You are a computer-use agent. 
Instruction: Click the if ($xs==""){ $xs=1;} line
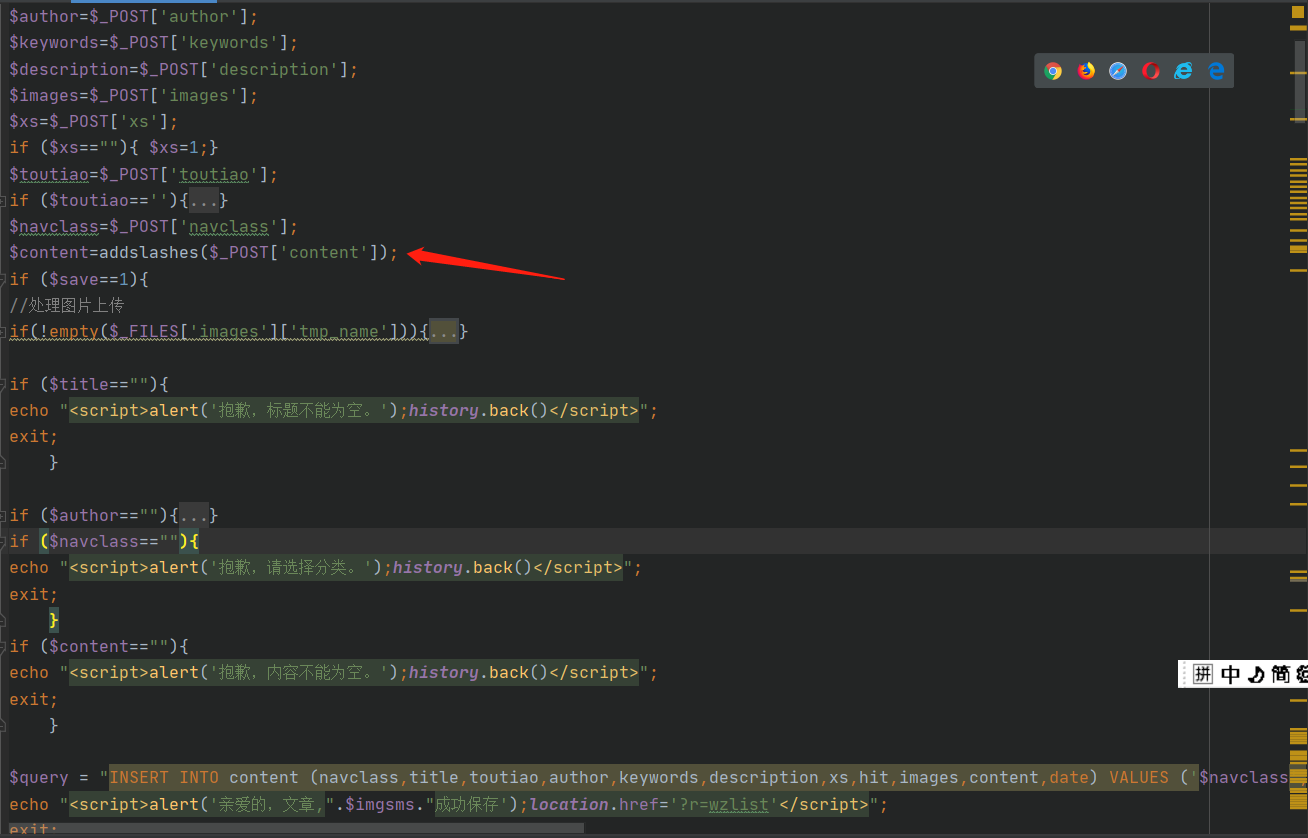point(114,148)
